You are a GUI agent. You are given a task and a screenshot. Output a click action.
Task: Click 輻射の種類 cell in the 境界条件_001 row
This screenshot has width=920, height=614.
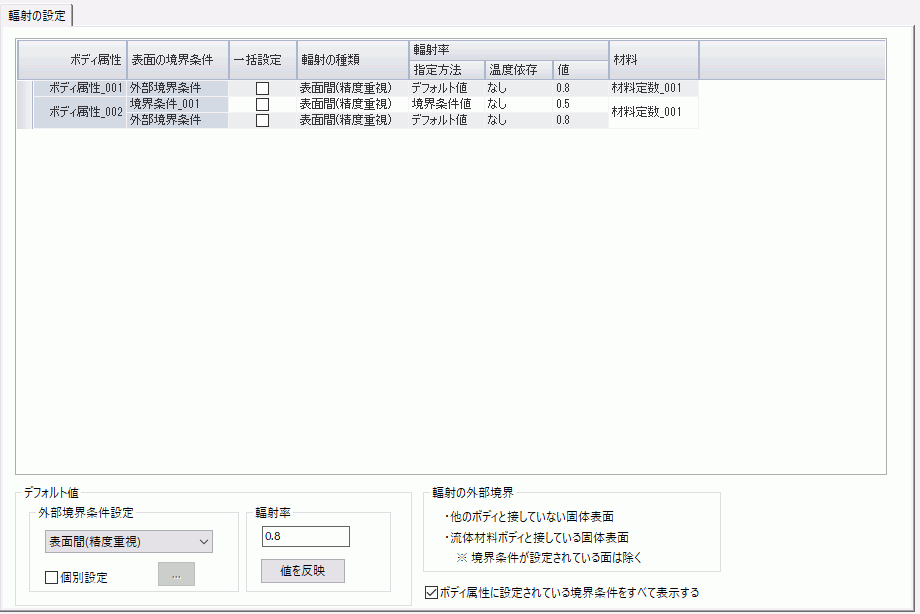tap(346, 104)
